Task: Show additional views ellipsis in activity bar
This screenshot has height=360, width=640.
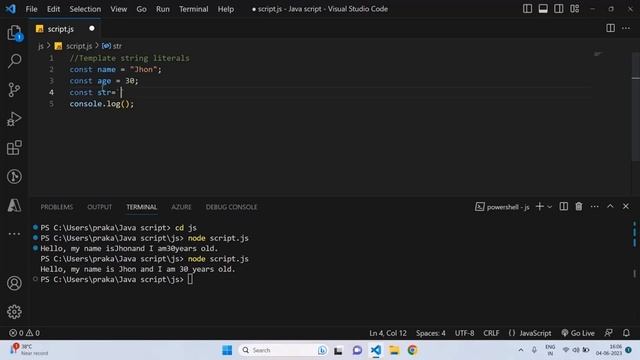Action: point(14,234)
